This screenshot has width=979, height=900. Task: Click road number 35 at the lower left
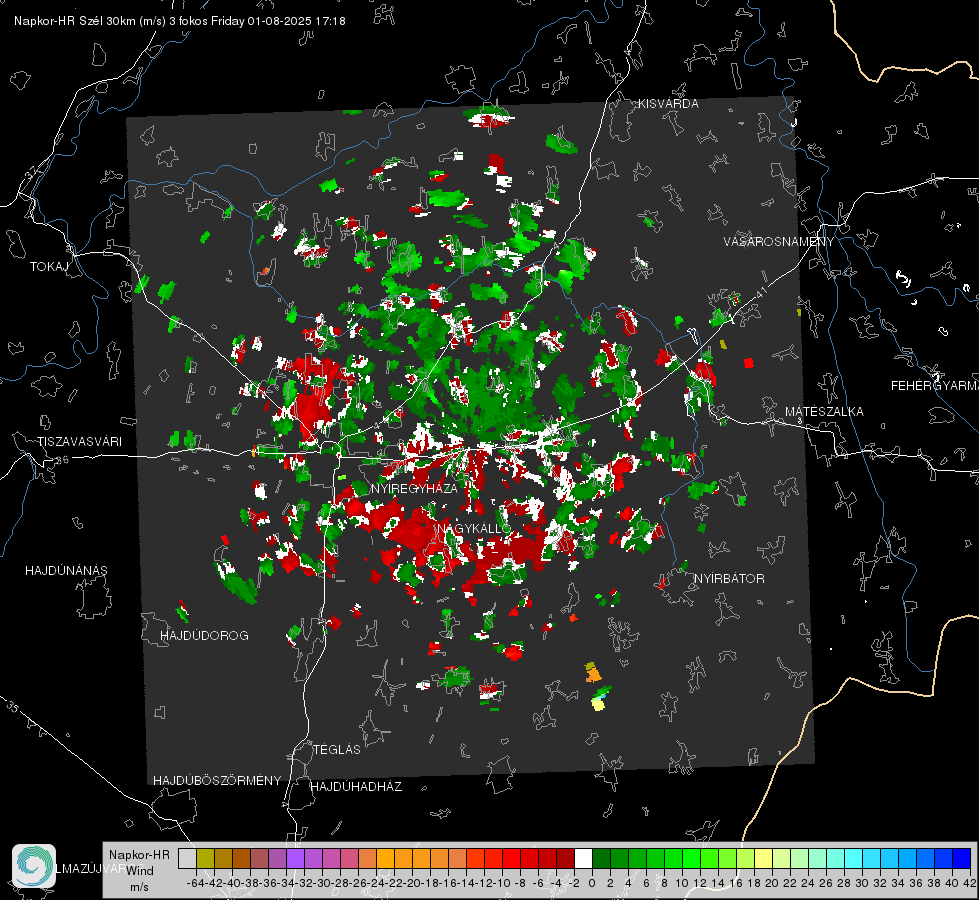coord(12,708)
